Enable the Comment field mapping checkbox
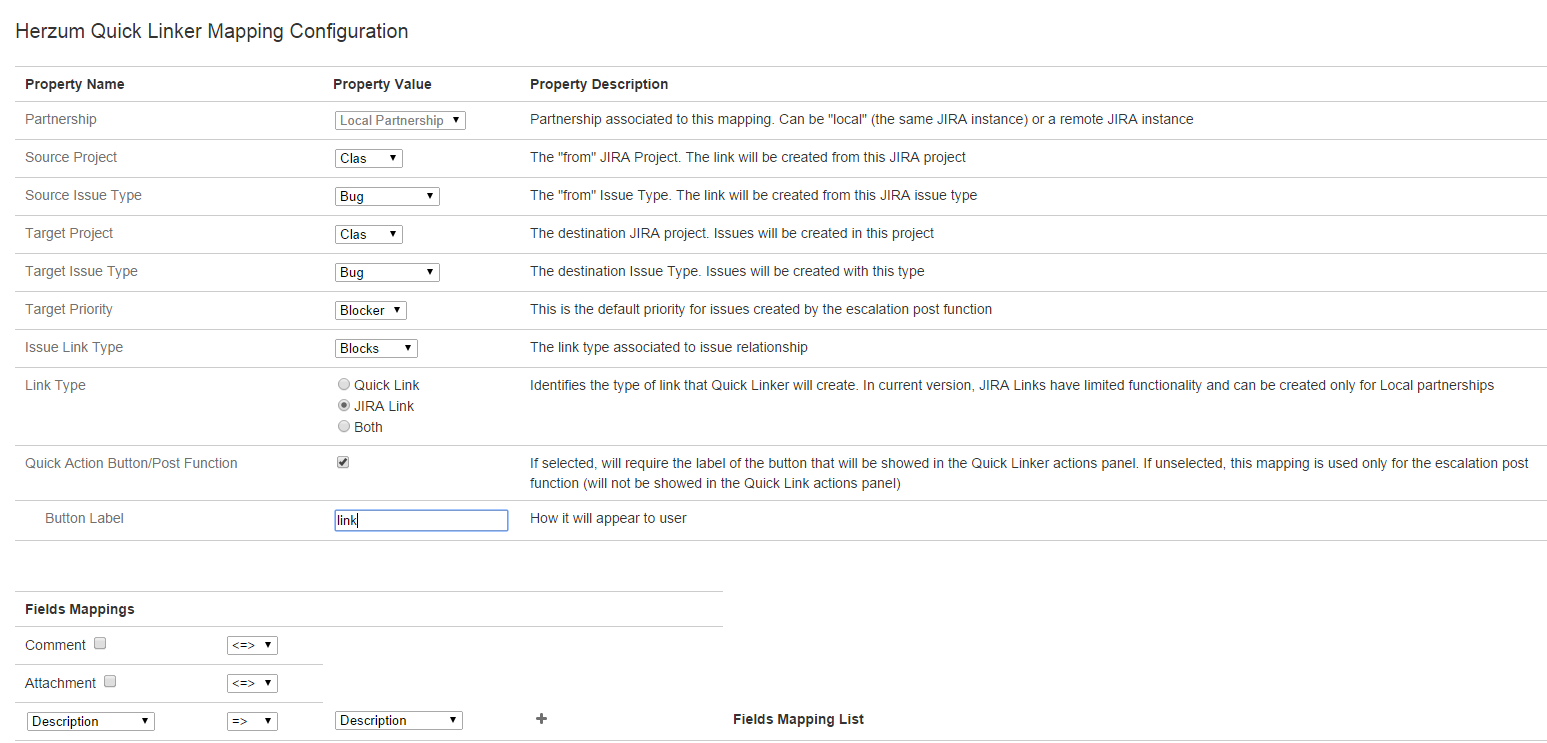 [100, 644]
